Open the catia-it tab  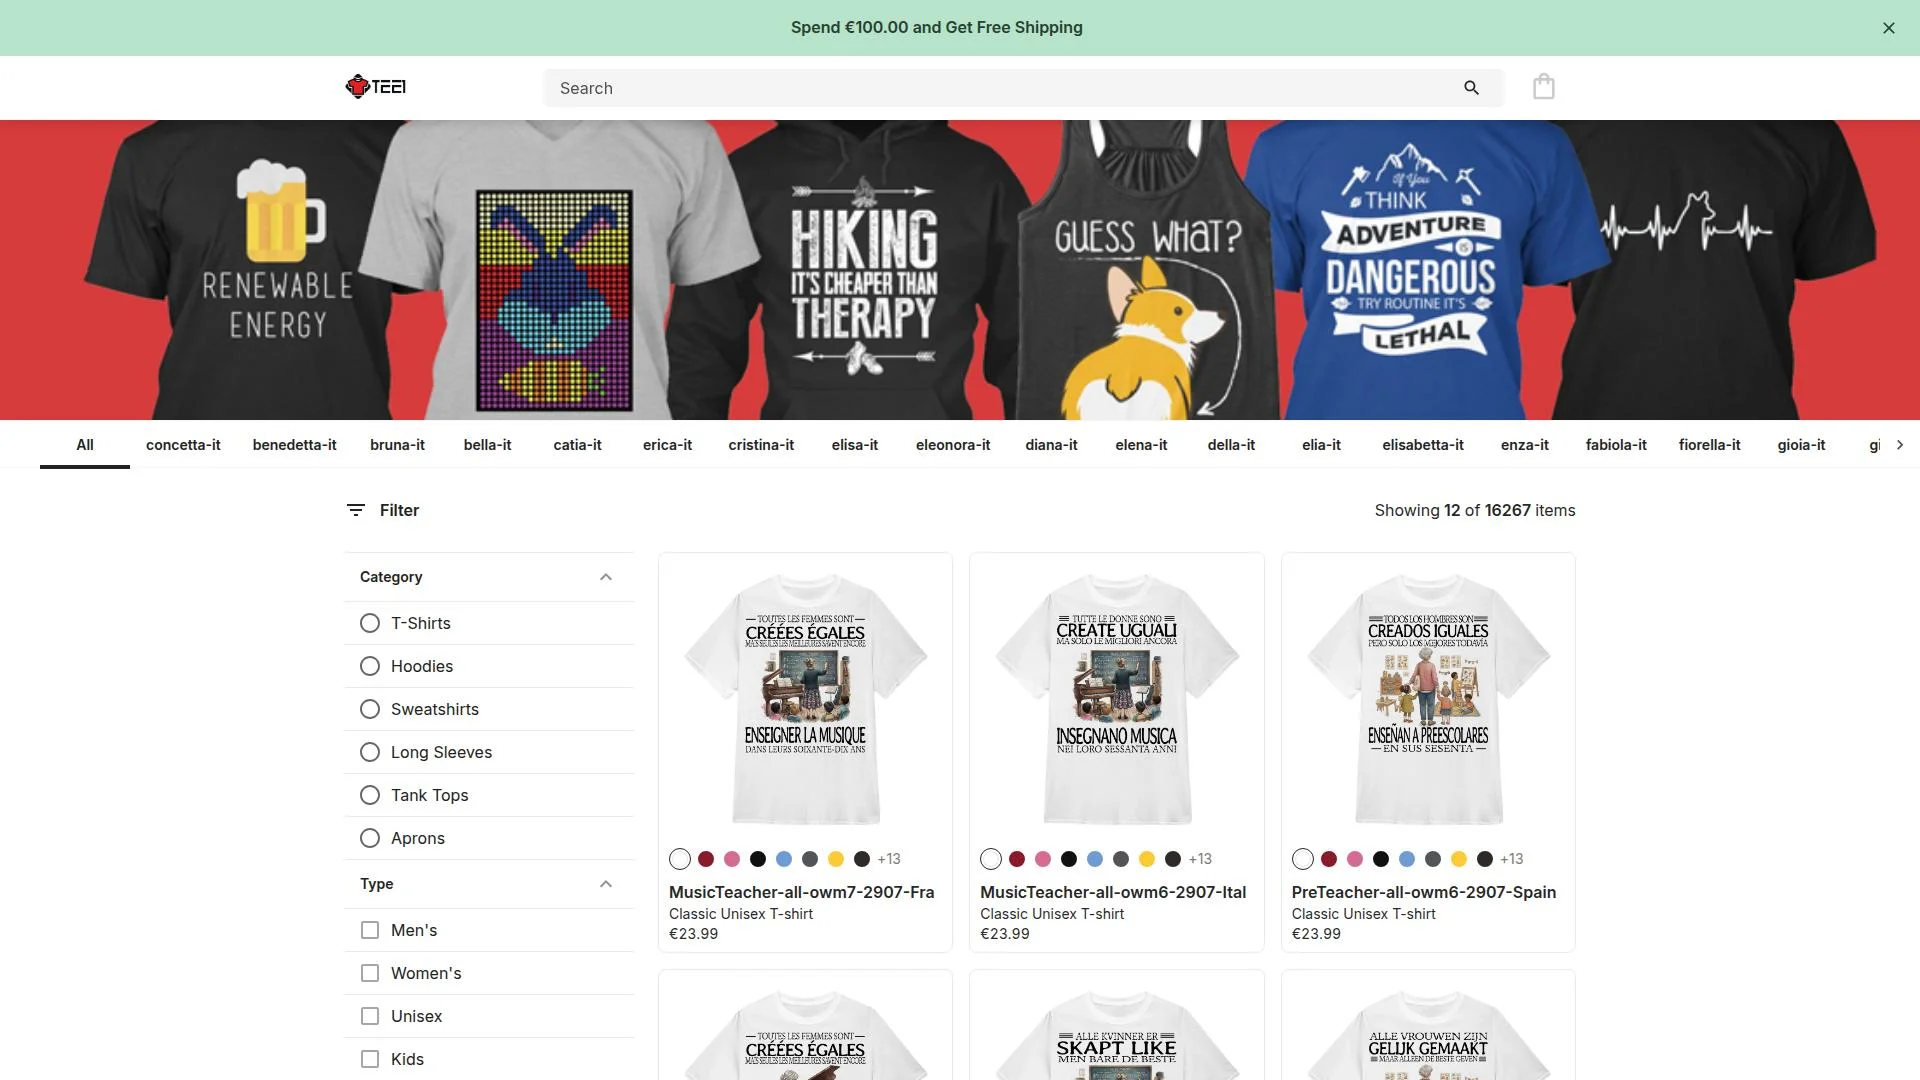[577, 445]
